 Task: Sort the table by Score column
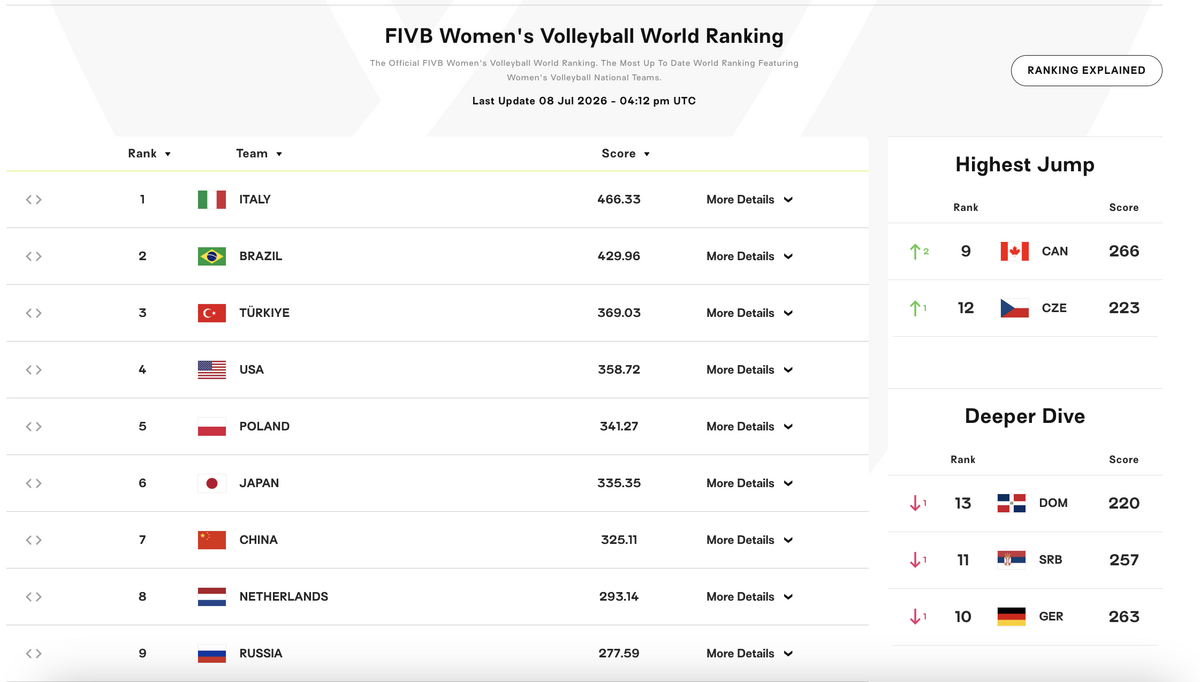(x=626, y=153)
